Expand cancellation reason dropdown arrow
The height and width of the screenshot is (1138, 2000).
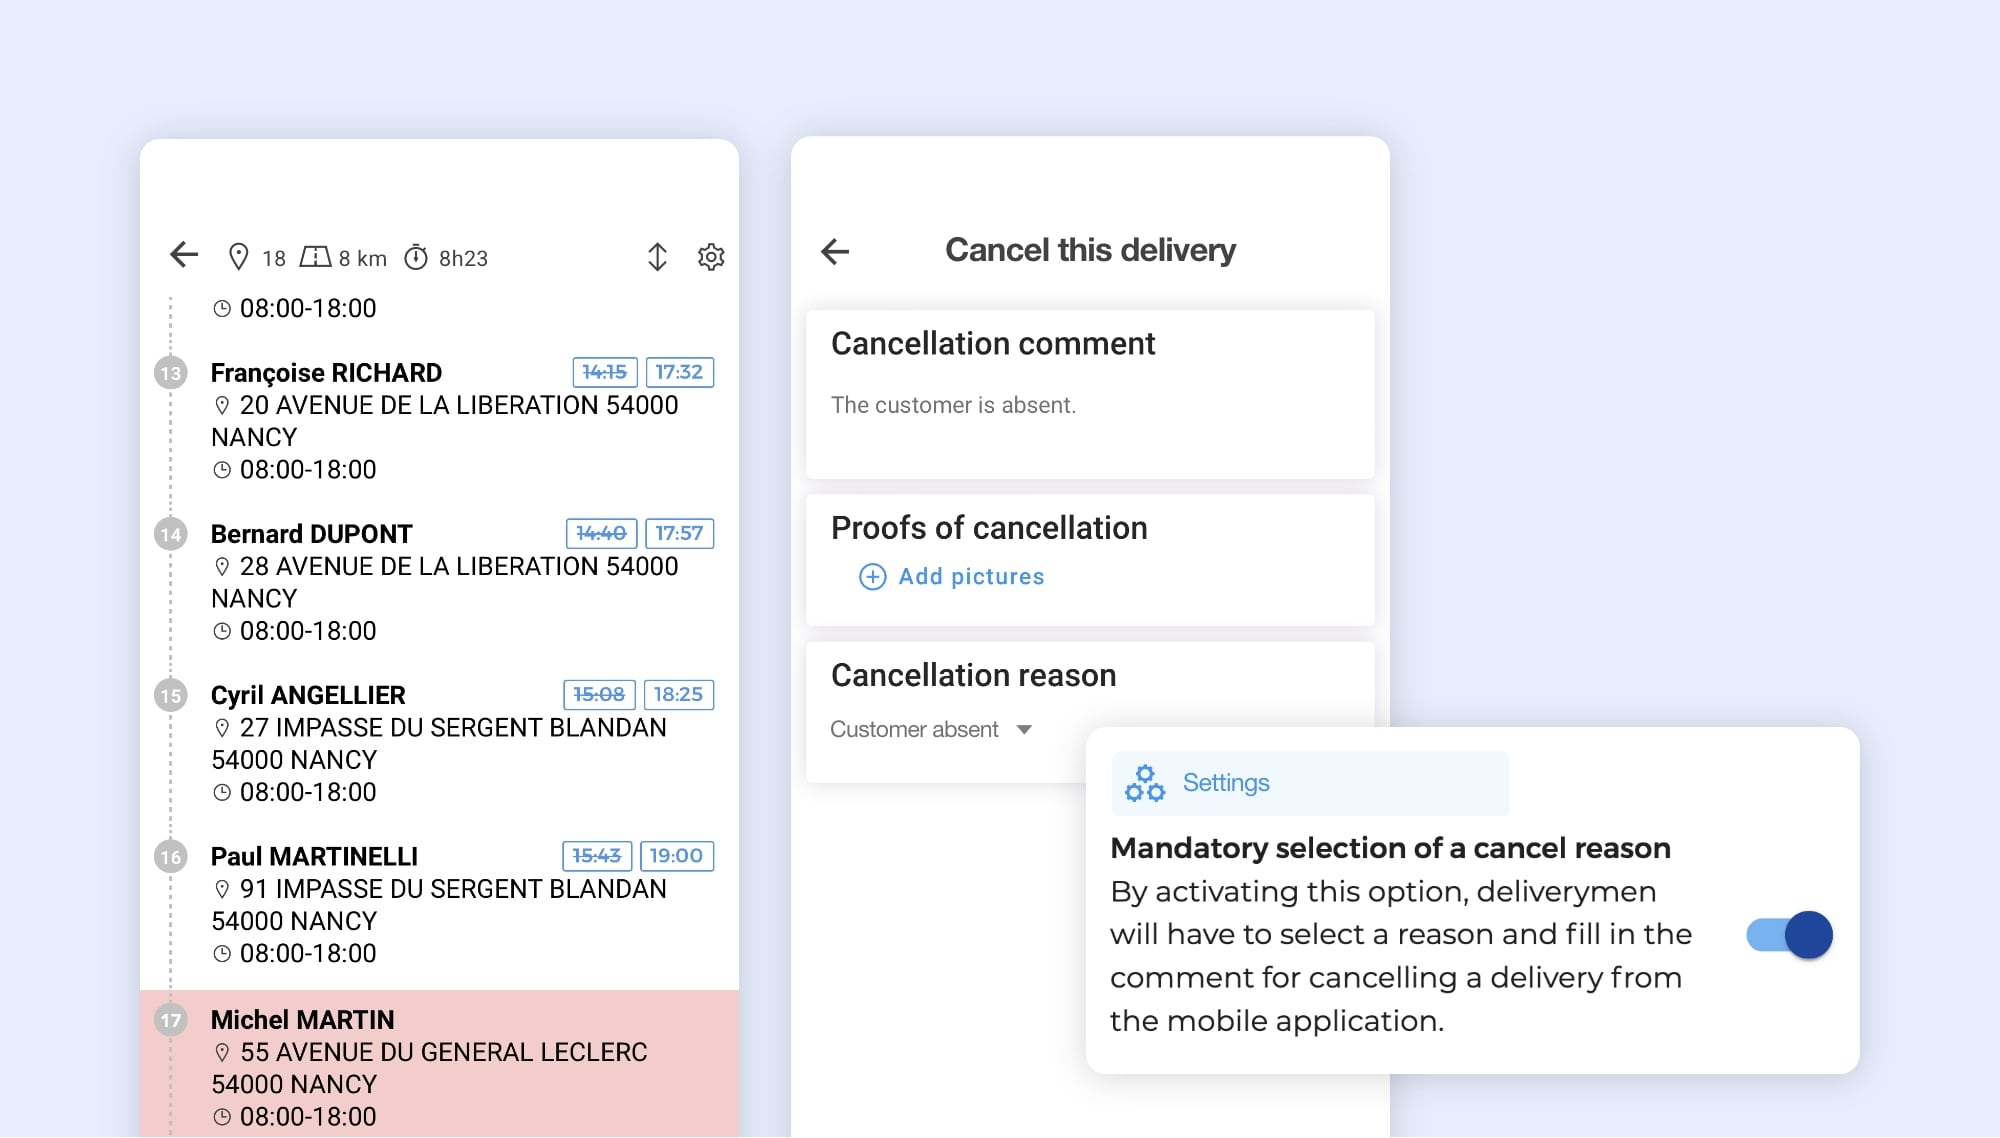click(x=1024, y=730)
